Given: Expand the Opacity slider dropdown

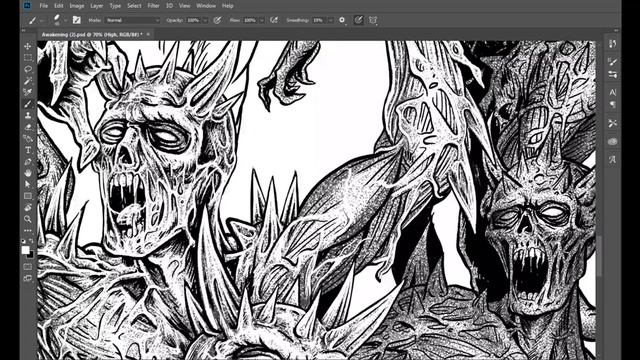Looking at the screenshot, I should tap(205, 20).
